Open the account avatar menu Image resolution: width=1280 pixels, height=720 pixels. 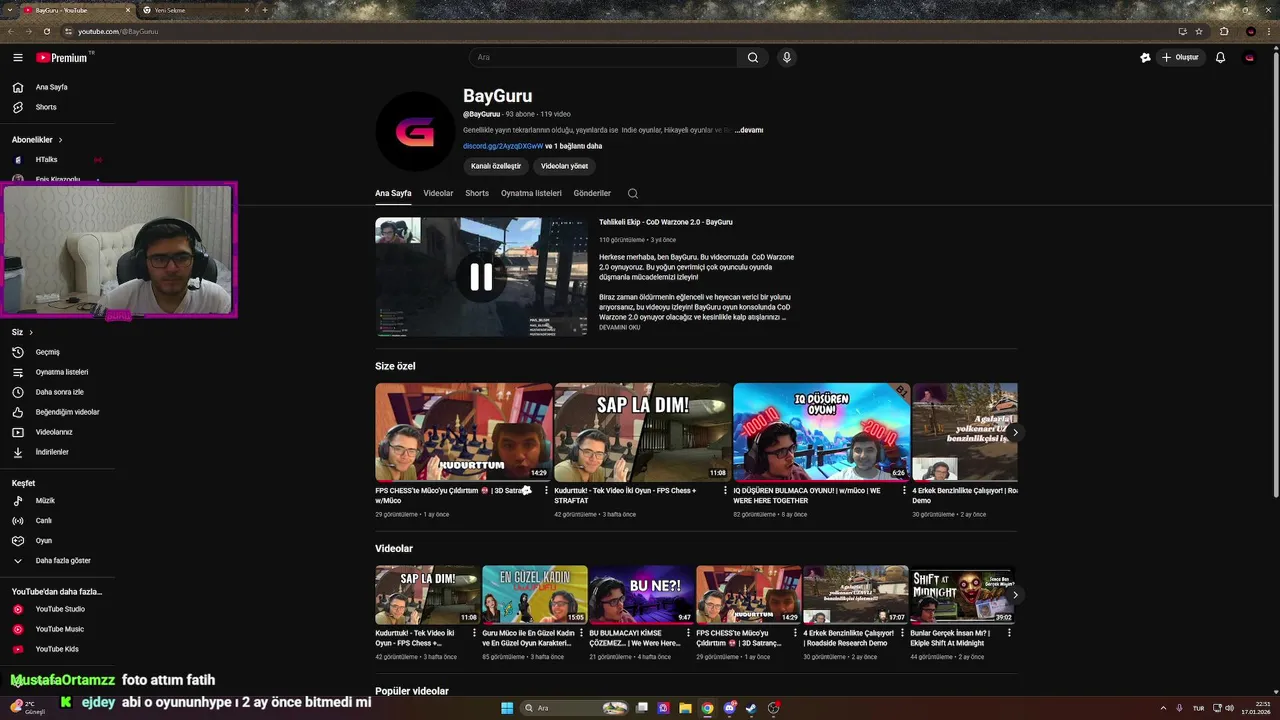1249,58
